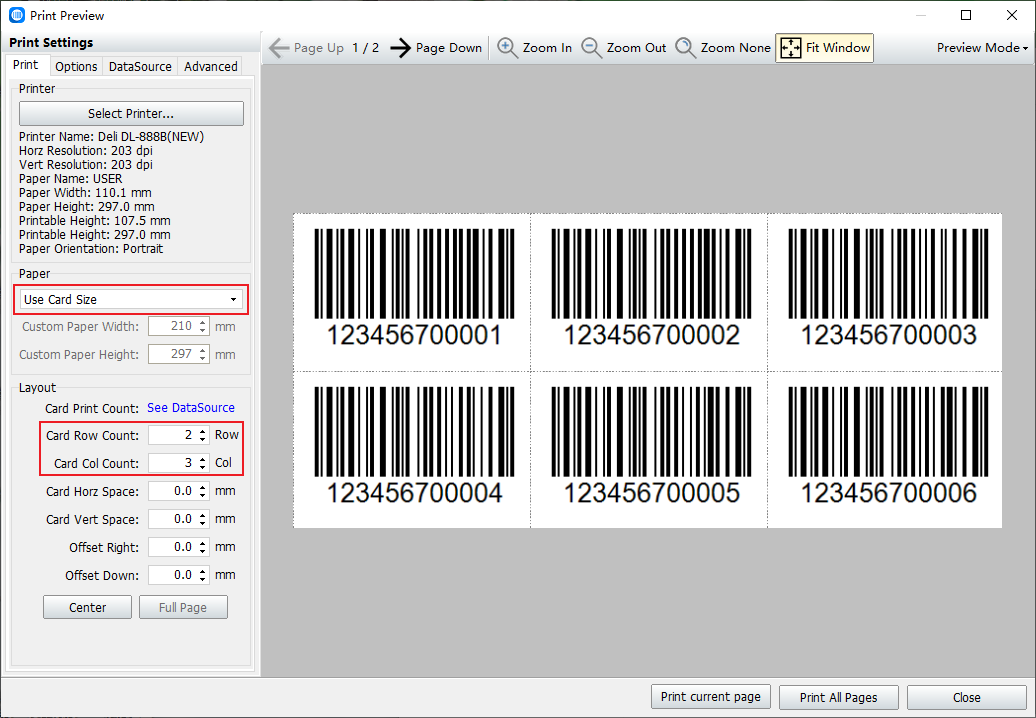1036x718 pixels.
Task: Switch to the Print tab
Action: (26, 65)
